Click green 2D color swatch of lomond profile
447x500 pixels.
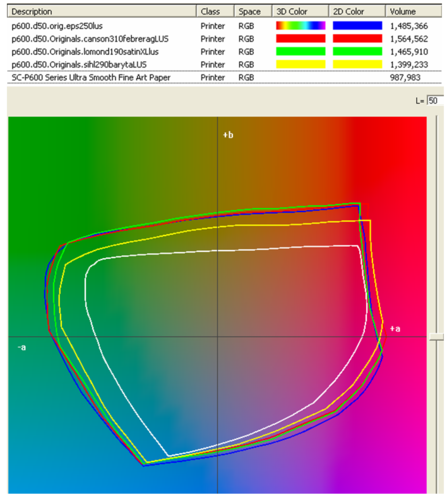[357, 52]
